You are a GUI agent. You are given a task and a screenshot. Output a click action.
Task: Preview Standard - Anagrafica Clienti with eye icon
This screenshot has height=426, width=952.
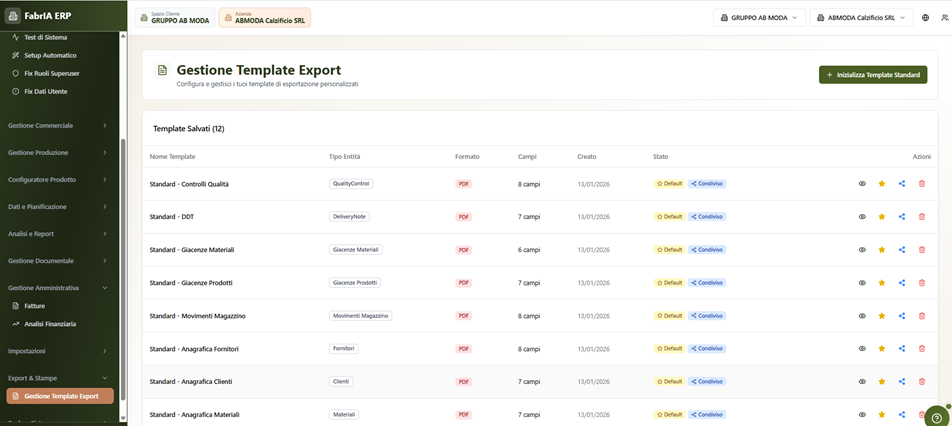click(x=862, y=382)
